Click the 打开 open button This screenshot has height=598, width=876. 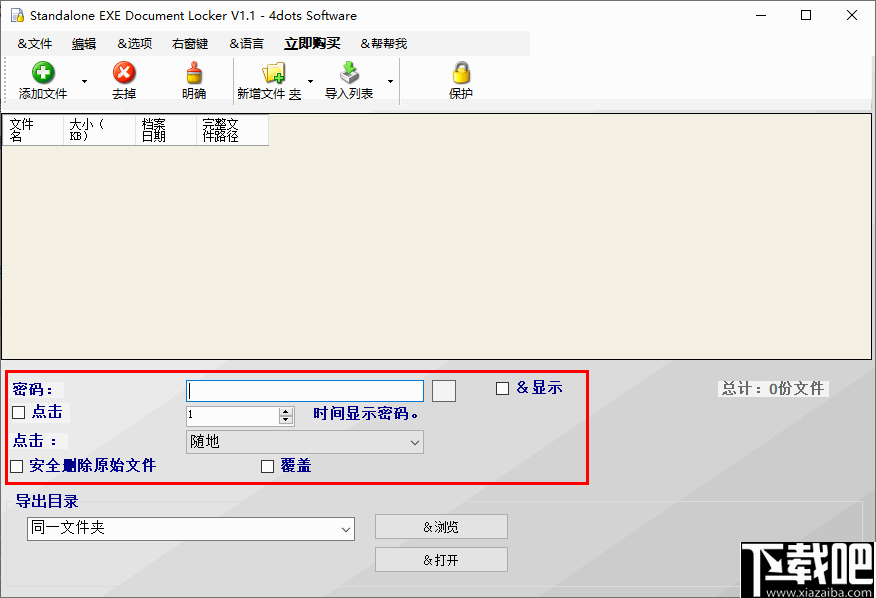(x=440, y=559)
